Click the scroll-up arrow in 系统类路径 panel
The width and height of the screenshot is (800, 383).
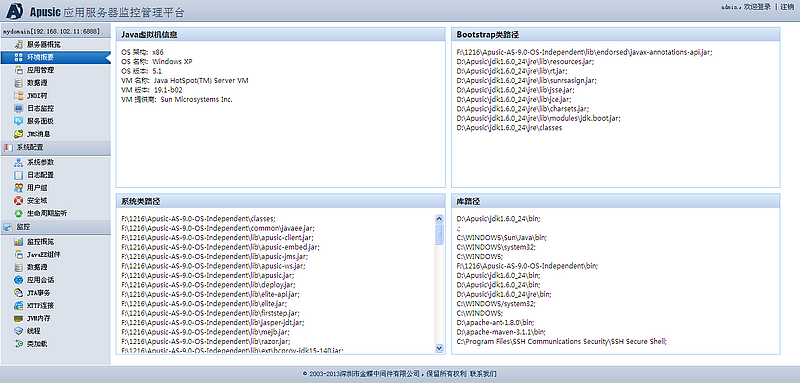[440, 218]
